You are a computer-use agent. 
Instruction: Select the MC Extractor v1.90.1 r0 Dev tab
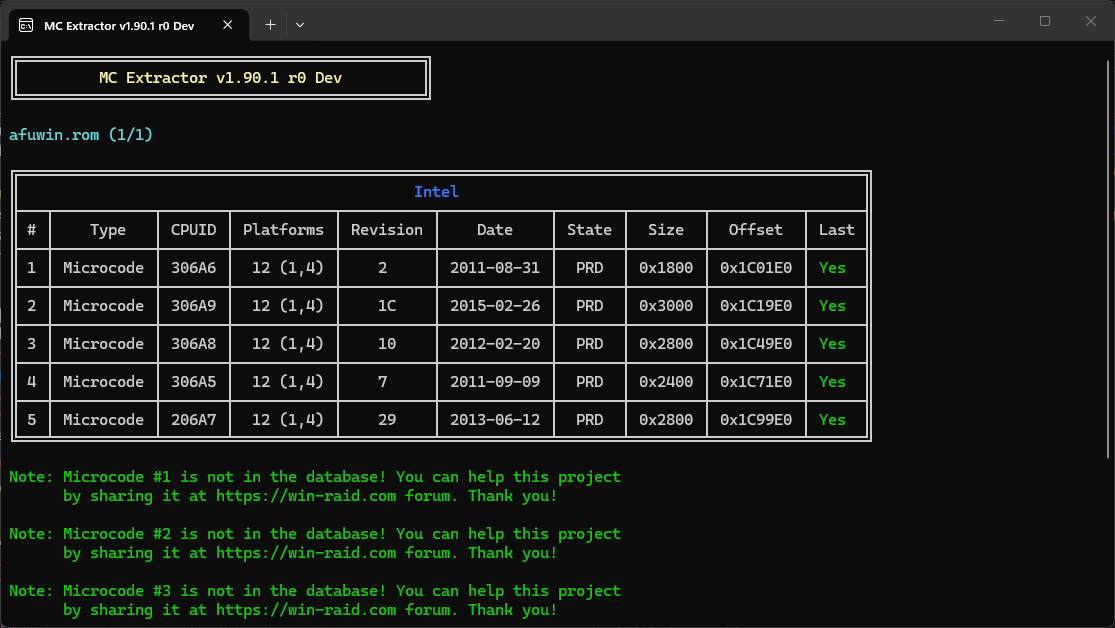128,25
